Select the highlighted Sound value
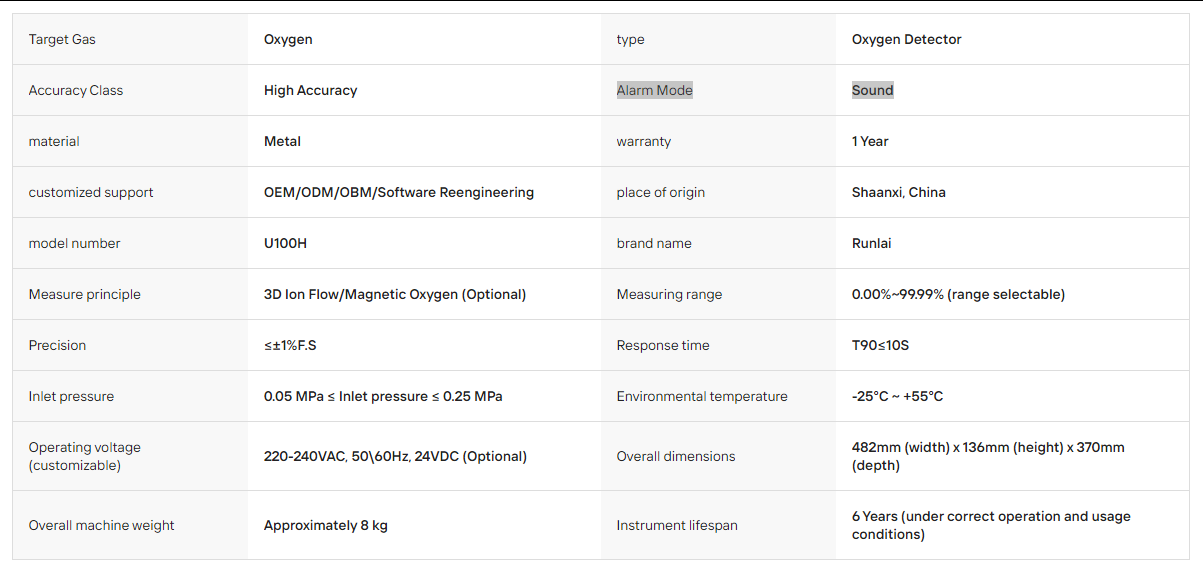Screen dimensions: 1203x570 coord(872,90)
